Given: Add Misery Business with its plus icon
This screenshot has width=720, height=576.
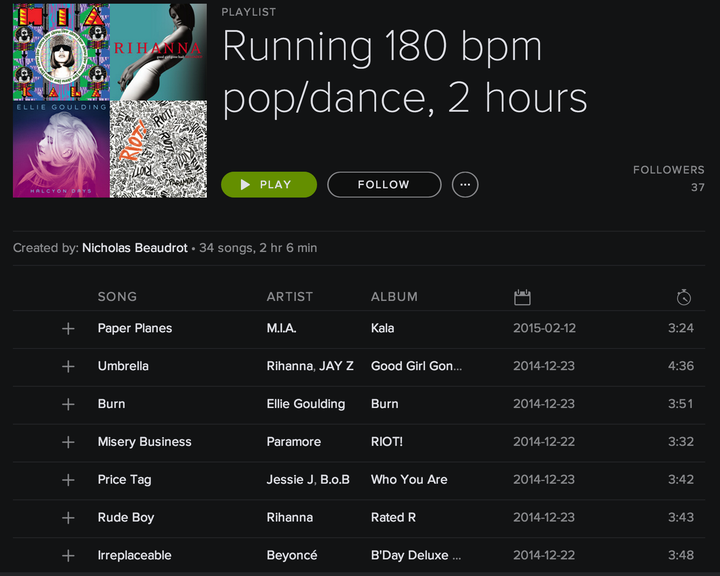Looking at the screenshot, I should [68, 442].
